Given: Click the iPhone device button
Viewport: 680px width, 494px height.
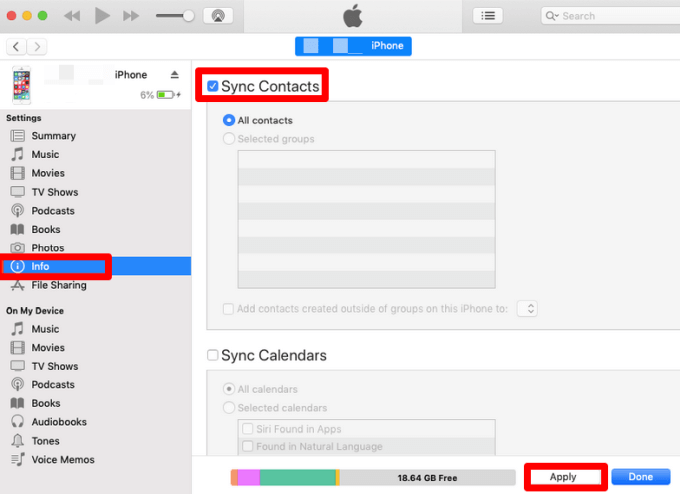Looking at the screenshot, I should (x=353, y=46).
